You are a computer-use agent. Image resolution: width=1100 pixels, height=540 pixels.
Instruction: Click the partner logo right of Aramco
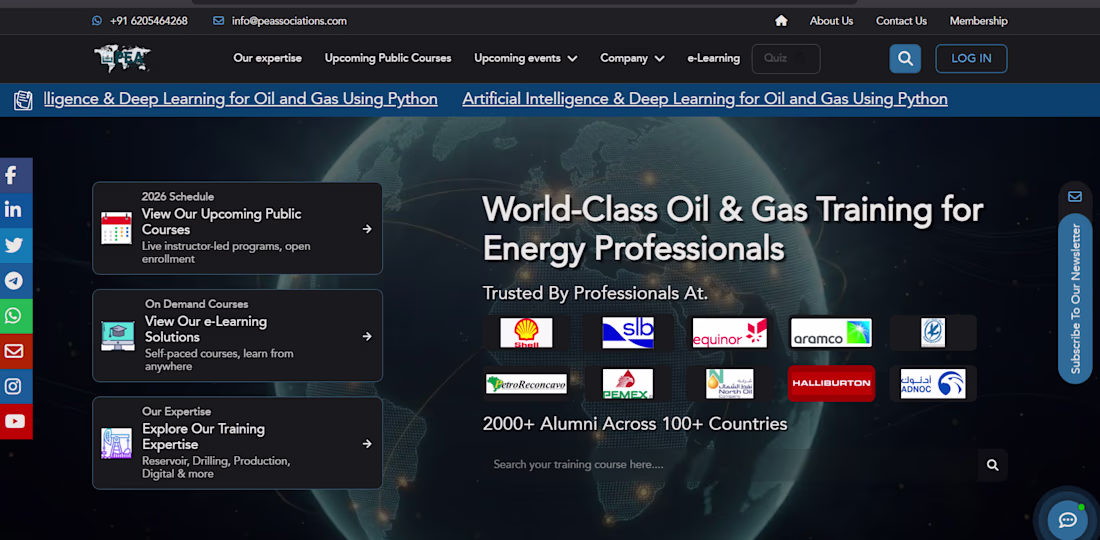933,332
